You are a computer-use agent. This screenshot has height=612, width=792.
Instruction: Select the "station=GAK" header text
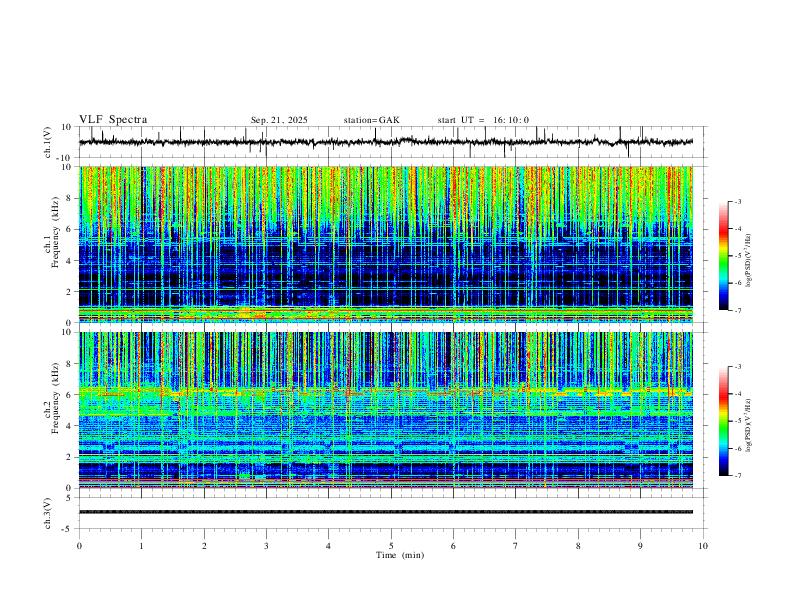pos(371,120)
